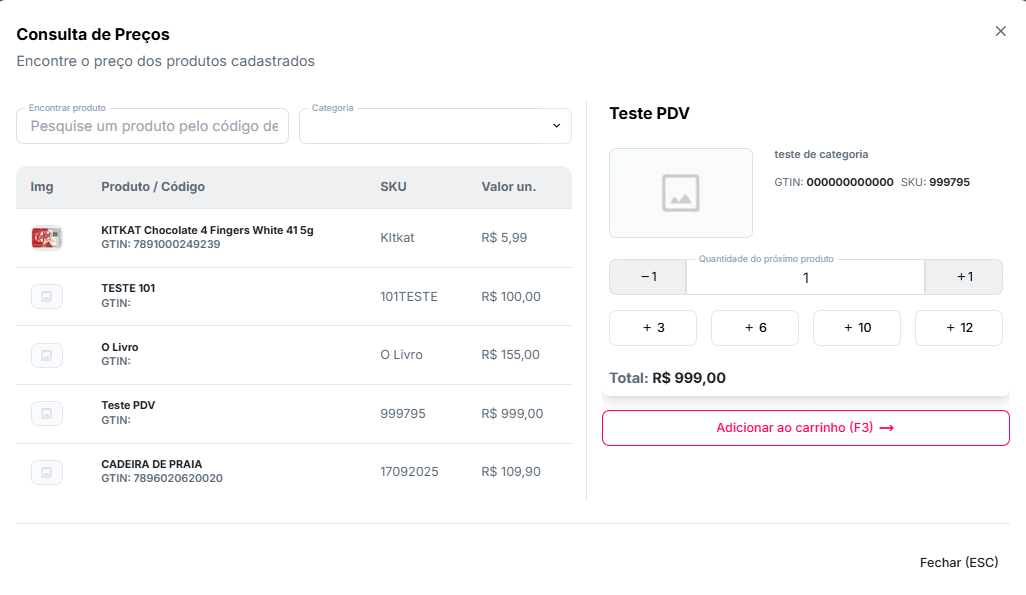Click the large product image placeholder
Screen dimensions: 1026x595
coord(680,193)
